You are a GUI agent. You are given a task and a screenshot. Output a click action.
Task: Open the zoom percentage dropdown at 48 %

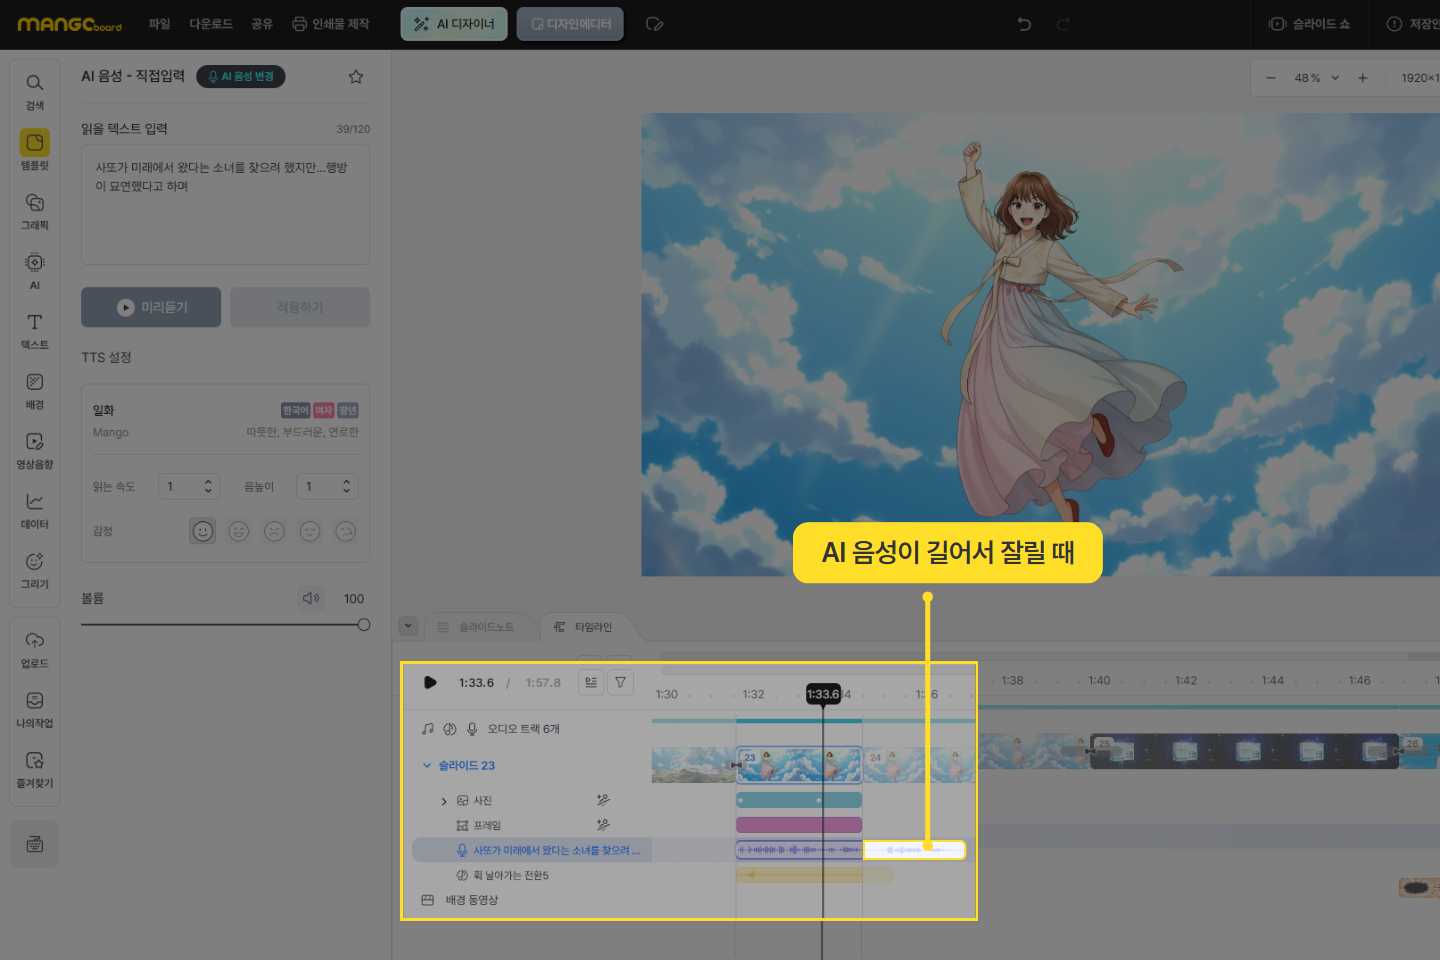(1334, 78)
